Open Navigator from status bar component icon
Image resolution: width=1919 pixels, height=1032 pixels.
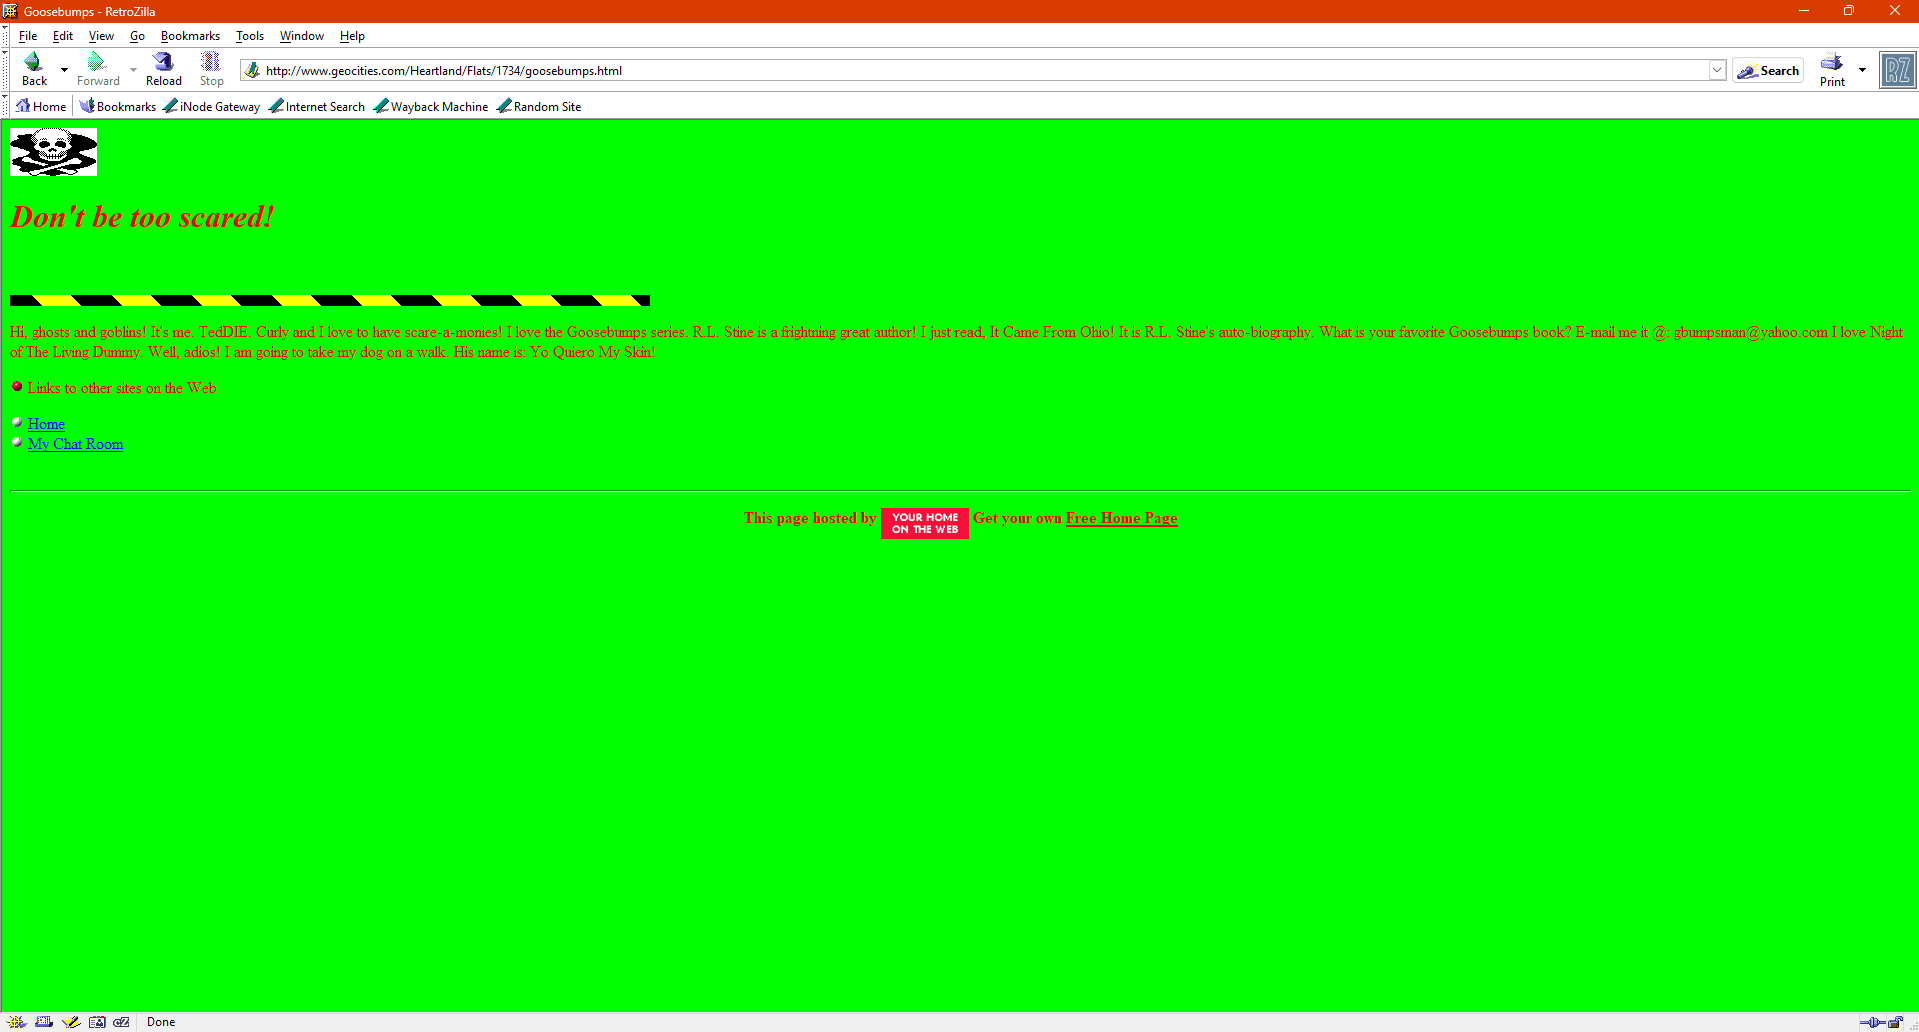tap(17, 1022)
